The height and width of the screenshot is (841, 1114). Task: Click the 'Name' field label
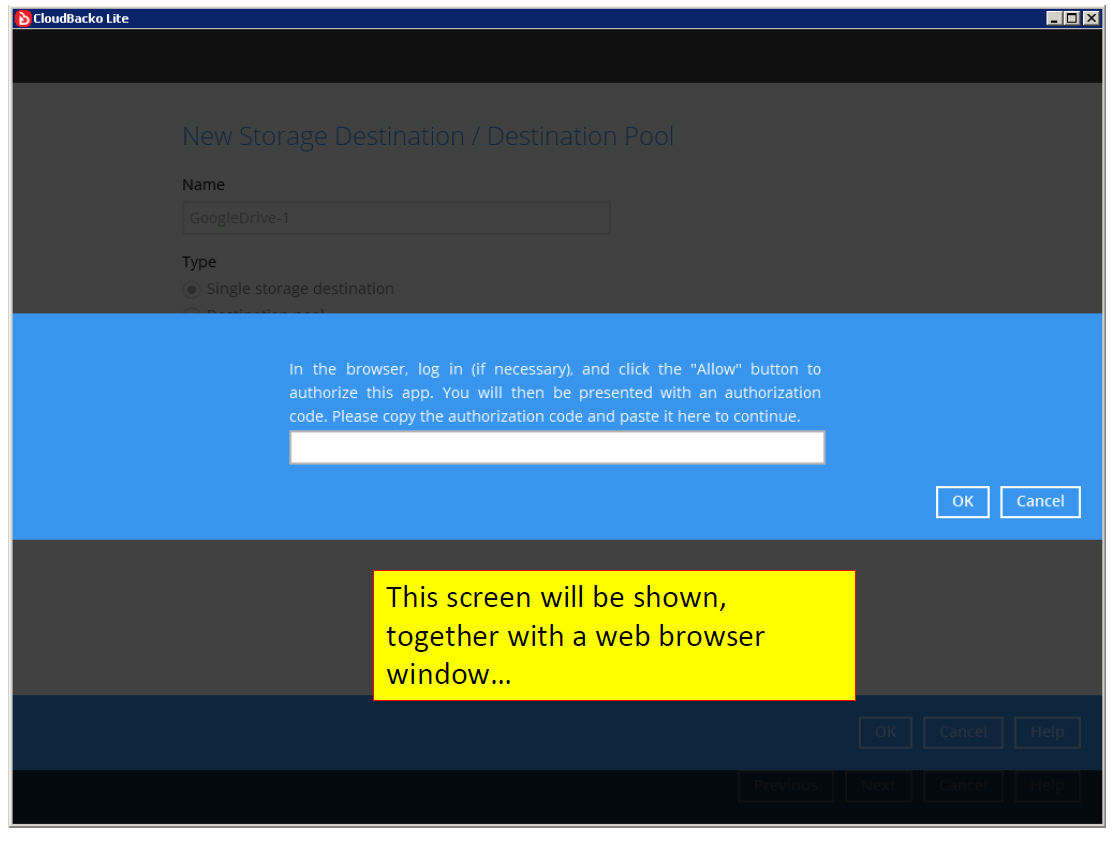pos(203,185)
